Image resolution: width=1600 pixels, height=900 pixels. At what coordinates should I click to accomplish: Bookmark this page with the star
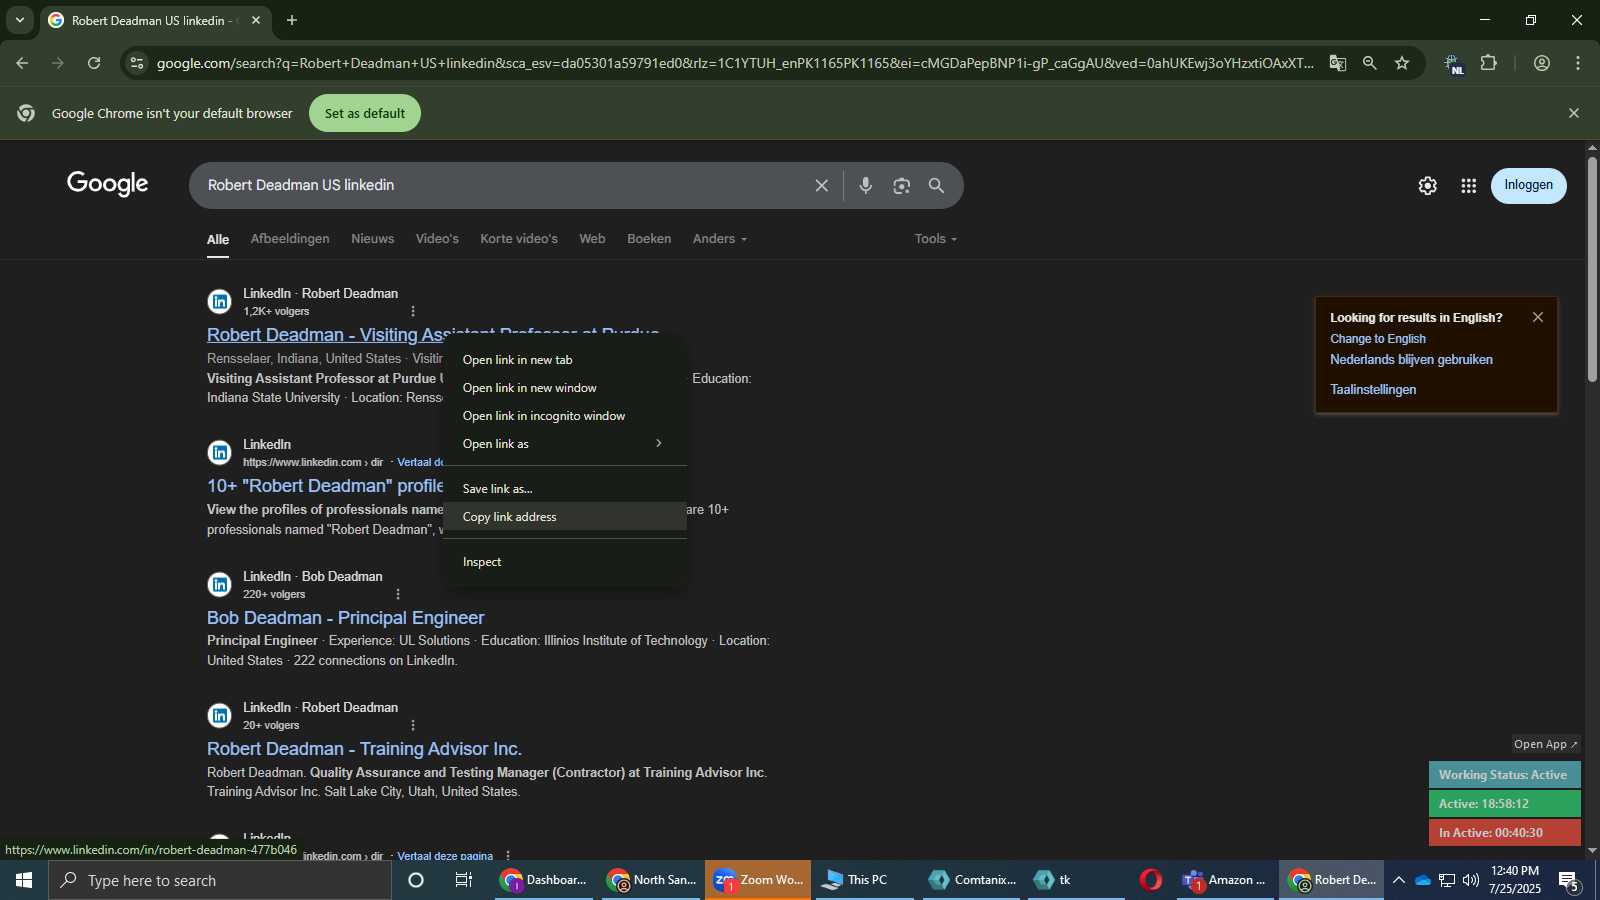click(1402, 63)
